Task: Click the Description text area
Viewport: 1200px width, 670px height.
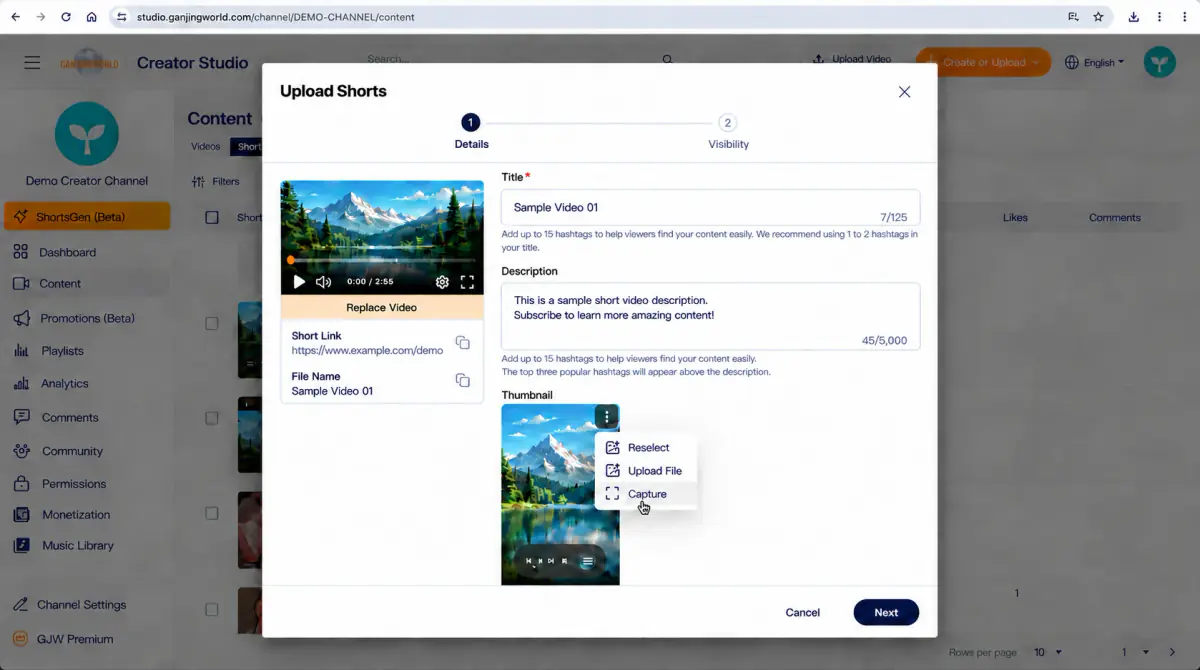Action: (x=710, y=316)
